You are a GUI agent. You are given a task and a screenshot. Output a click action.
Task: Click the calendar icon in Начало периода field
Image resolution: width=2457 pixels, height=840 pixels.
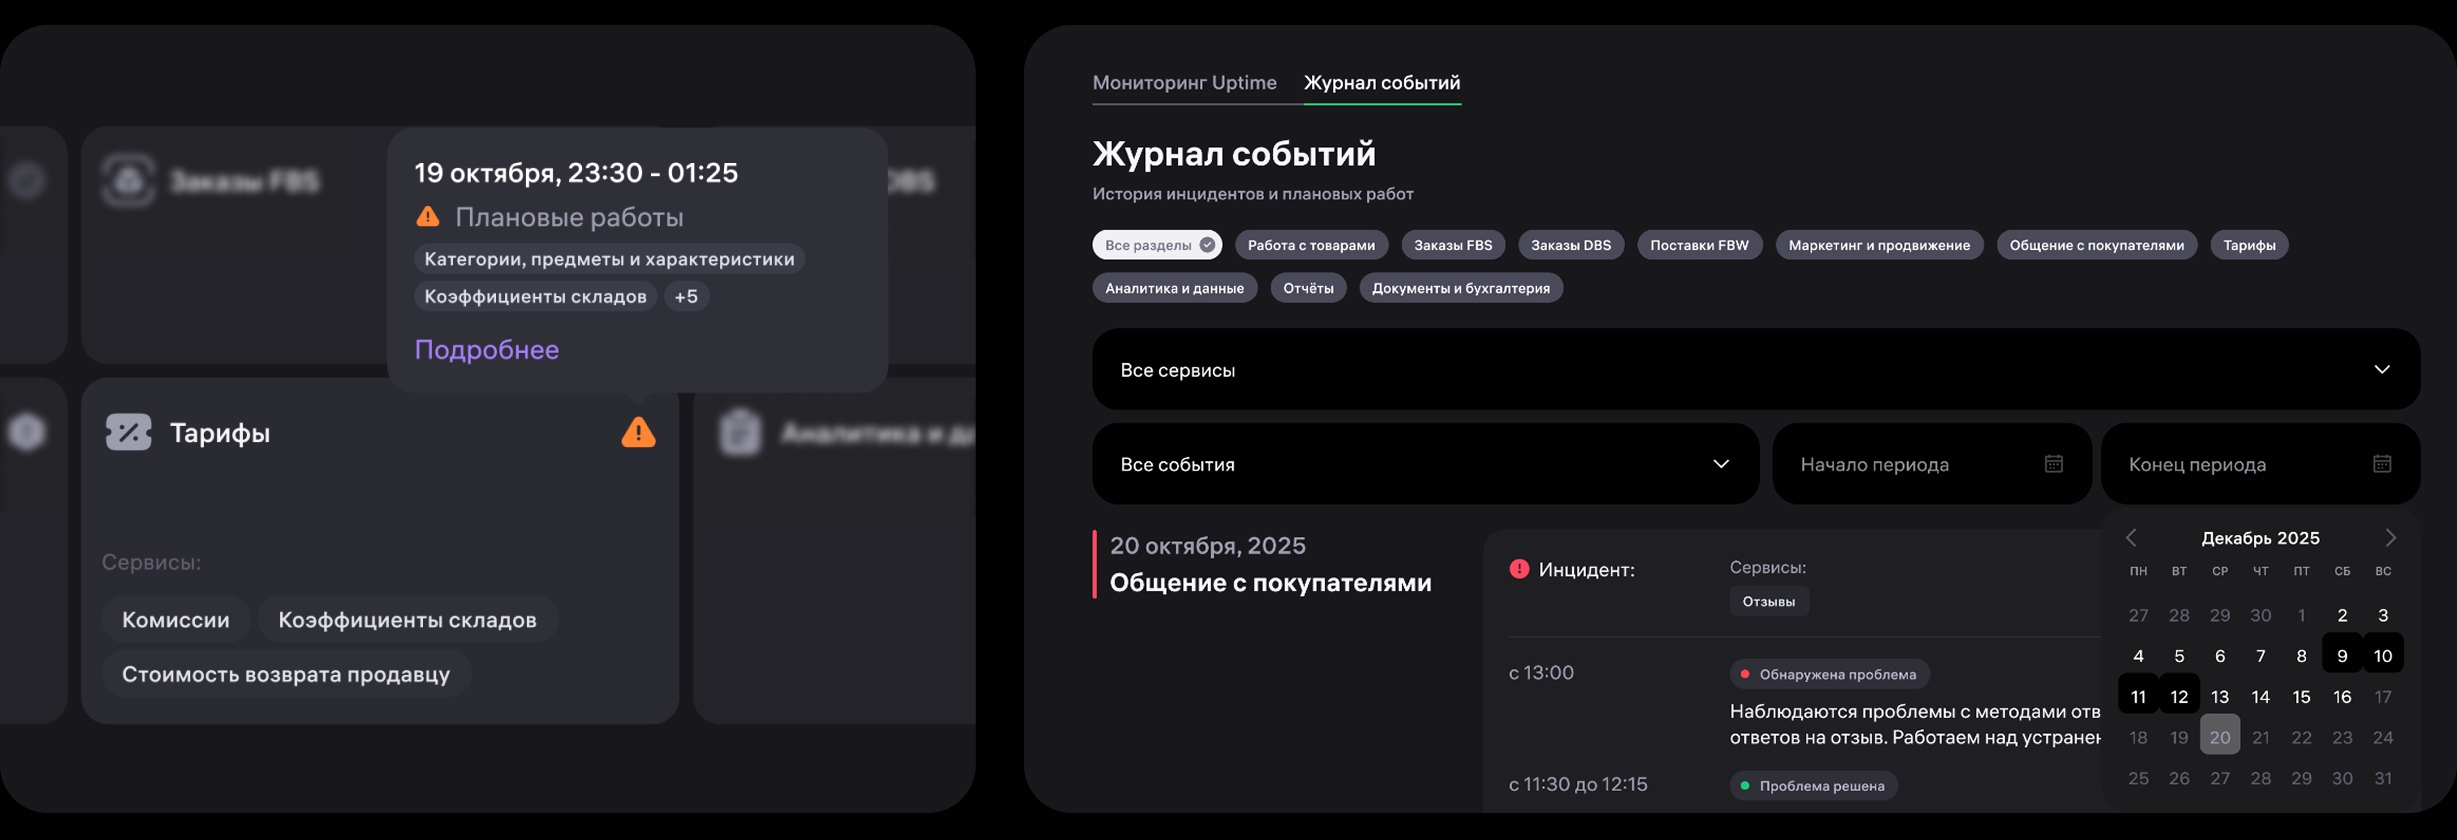click(x=2053, y=464)
